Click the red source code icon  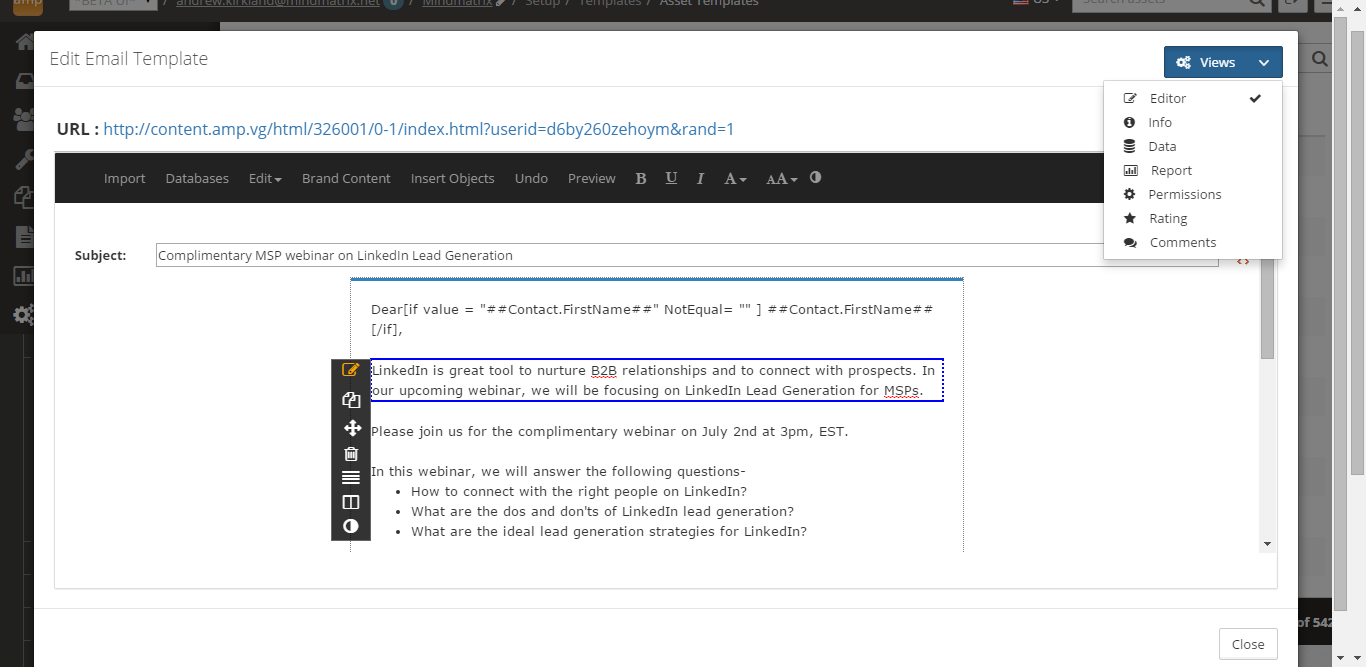tap(1243, 261)
